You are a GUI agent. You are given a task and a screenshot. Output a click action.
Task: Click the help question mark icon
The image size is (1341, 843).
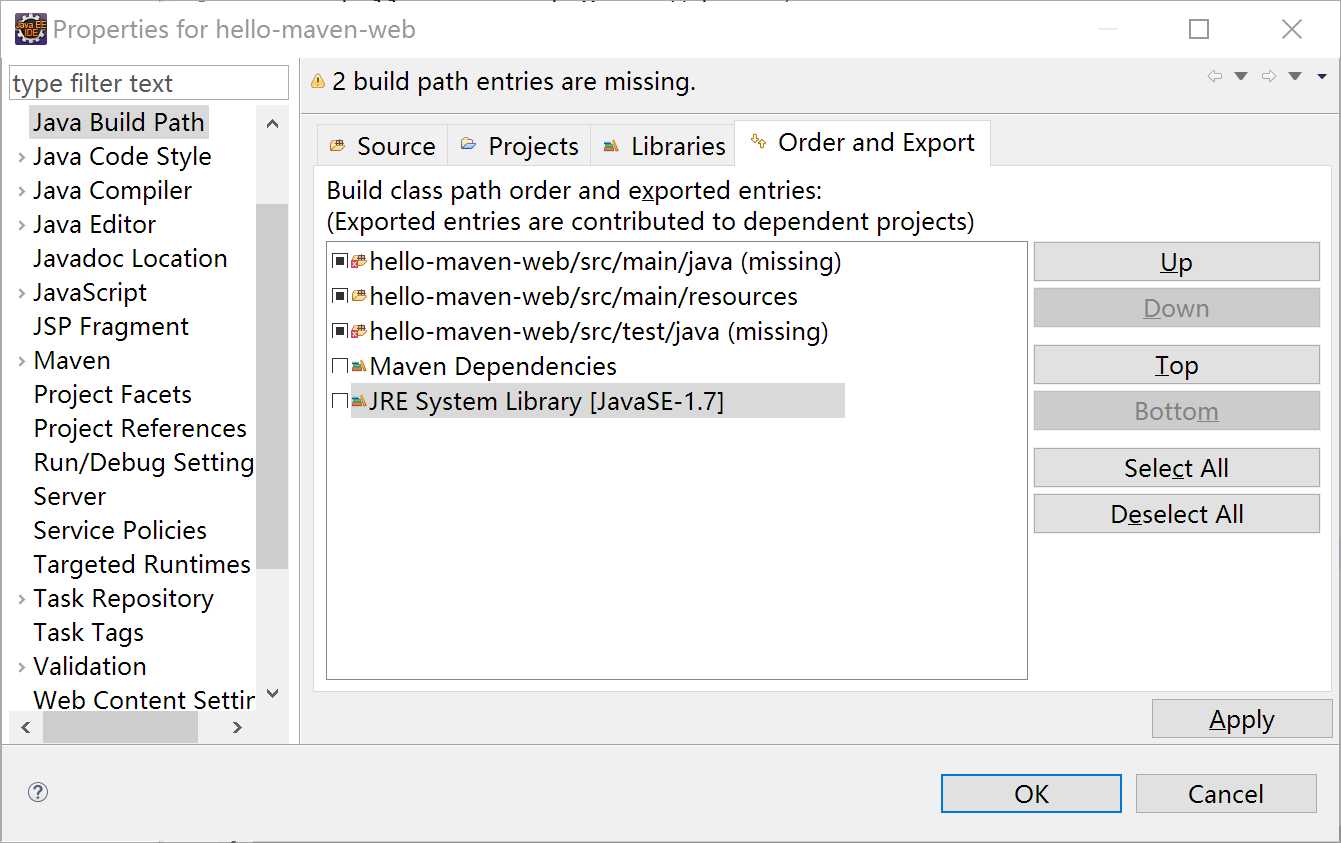(x=38, y=792)
